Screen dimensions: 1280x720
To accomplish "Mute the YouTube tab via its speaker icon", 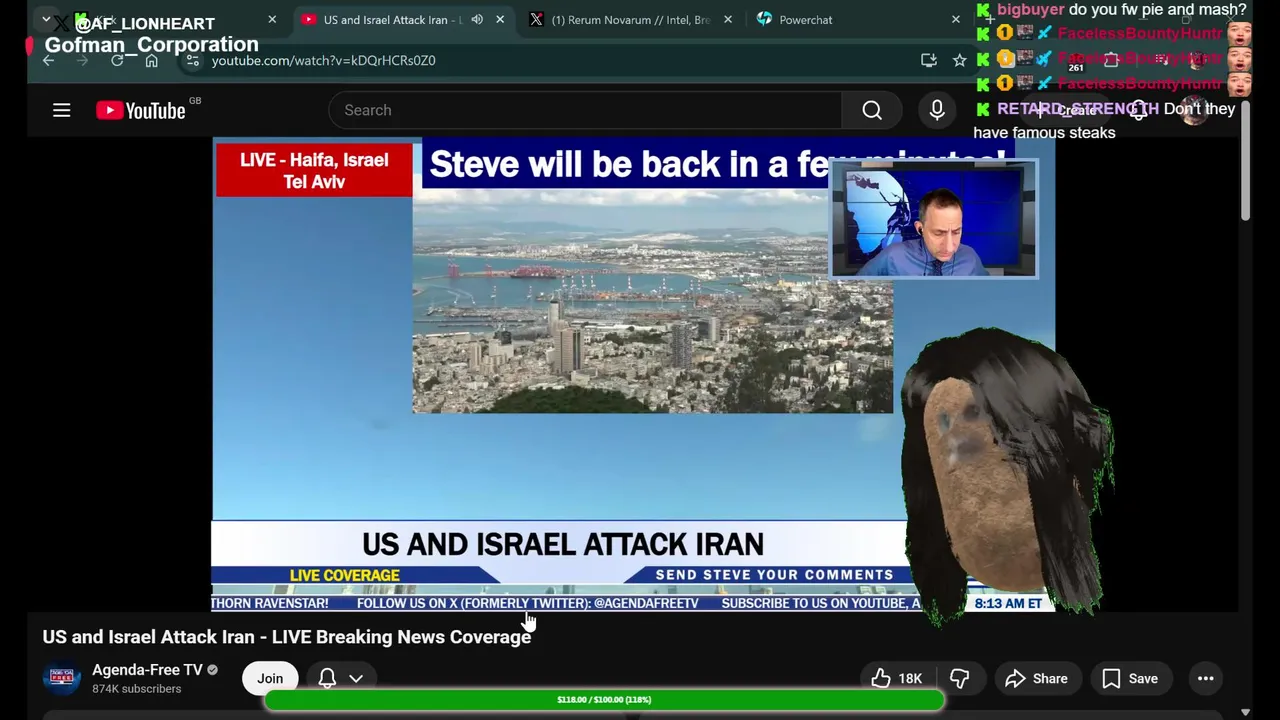I will coord(477,20).
